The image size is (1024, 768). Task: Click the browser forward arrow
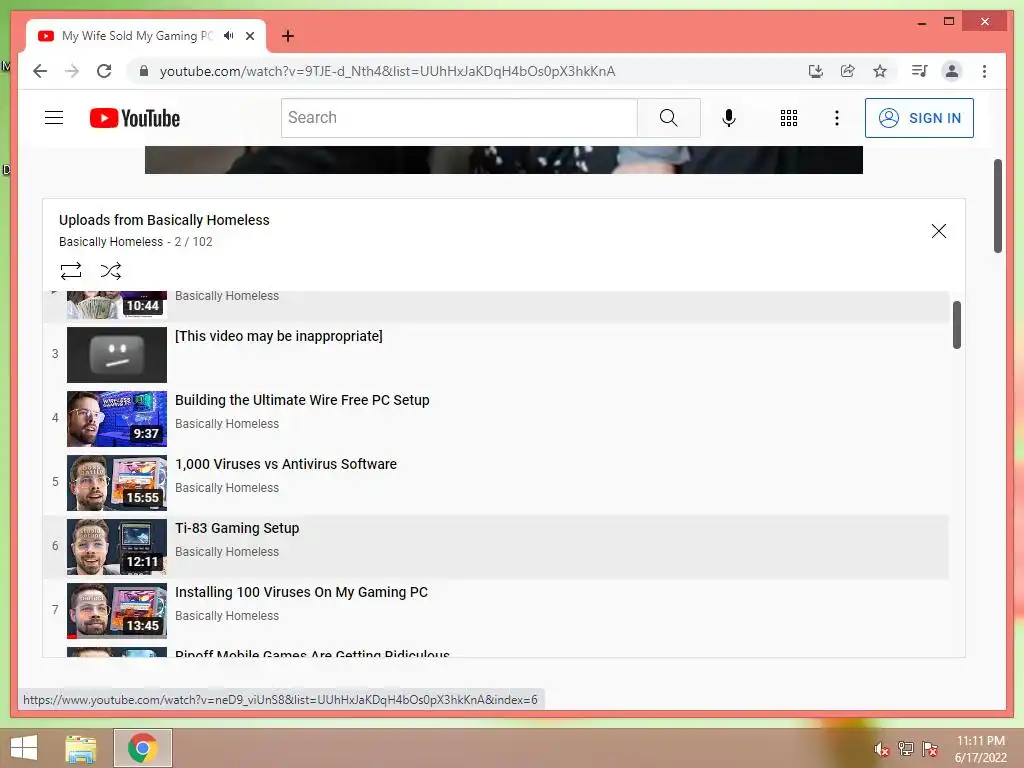click(x=72, y=71)
